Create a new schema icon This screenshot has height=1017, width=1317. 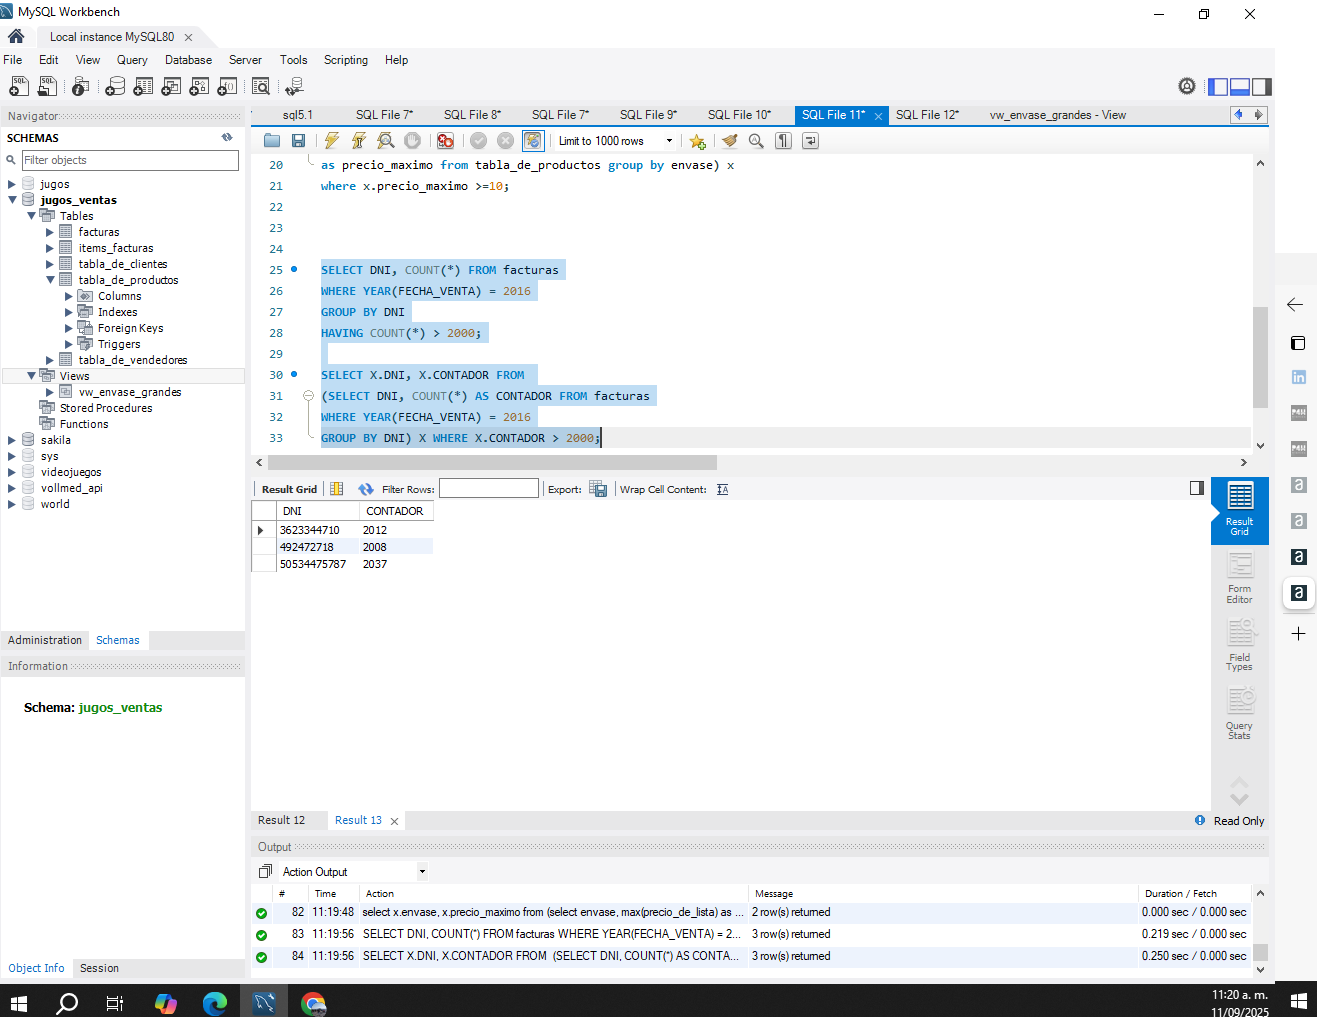tap(115, 87)
